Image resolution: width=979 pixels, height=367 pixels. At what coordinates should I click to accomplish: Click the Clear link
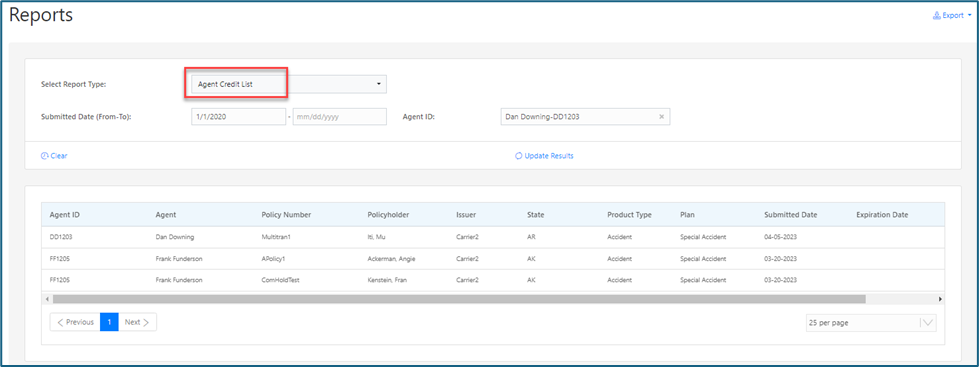click(59, 156)
